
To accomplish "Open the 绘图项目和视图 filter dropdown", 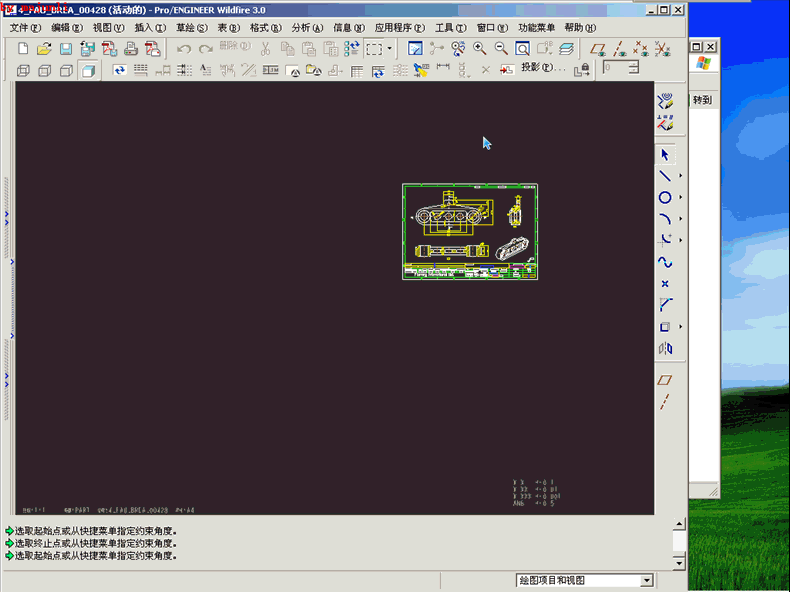I will point(646,580).
